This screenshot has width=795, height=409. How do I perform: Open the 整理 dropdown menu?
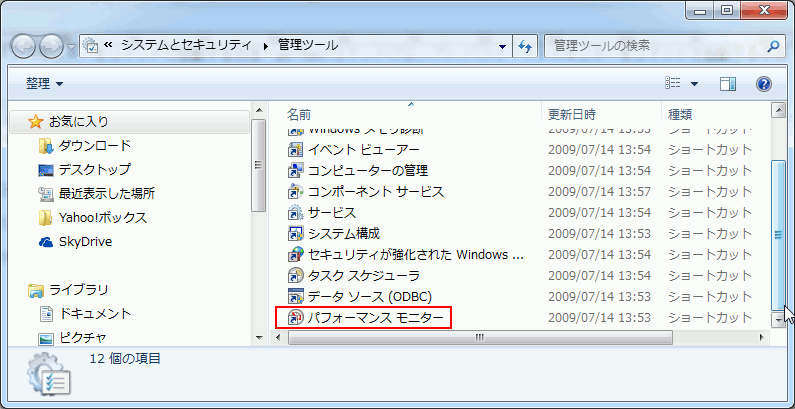click(44, 84)
